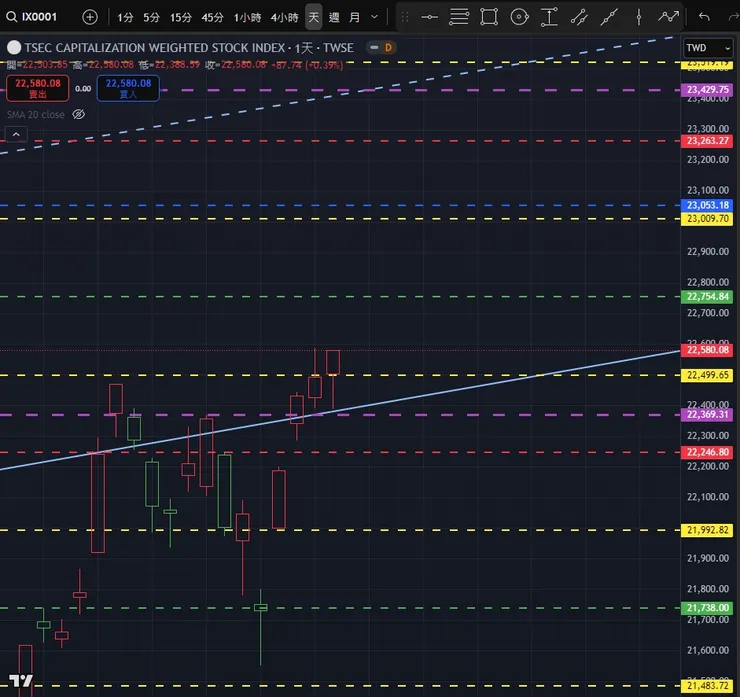
Task: Switch to the 45分 timeframe
Action: 212,17
